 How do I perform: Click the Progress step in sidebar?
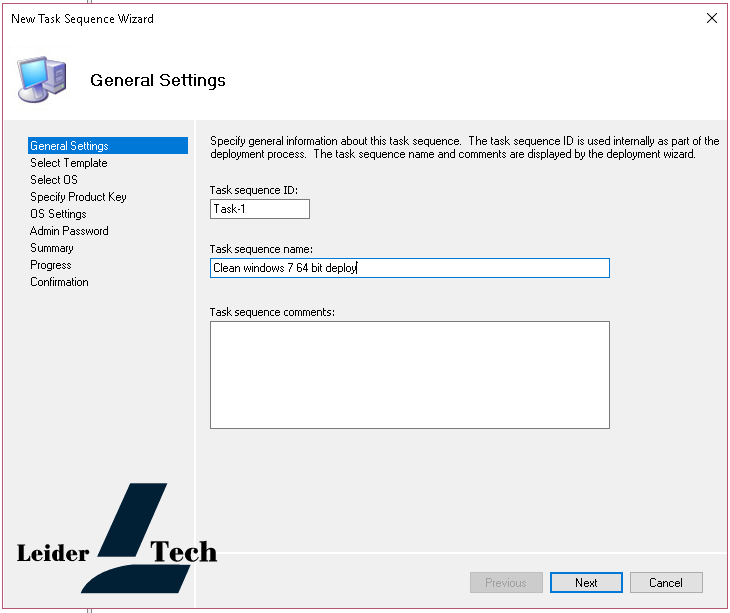(x=50, y=265)
